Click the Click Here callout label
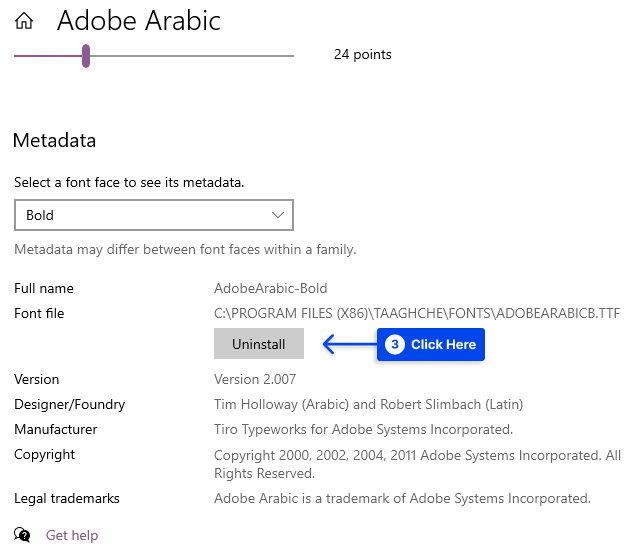The width and height of the screenshot is (625, 550). (443, 344)
